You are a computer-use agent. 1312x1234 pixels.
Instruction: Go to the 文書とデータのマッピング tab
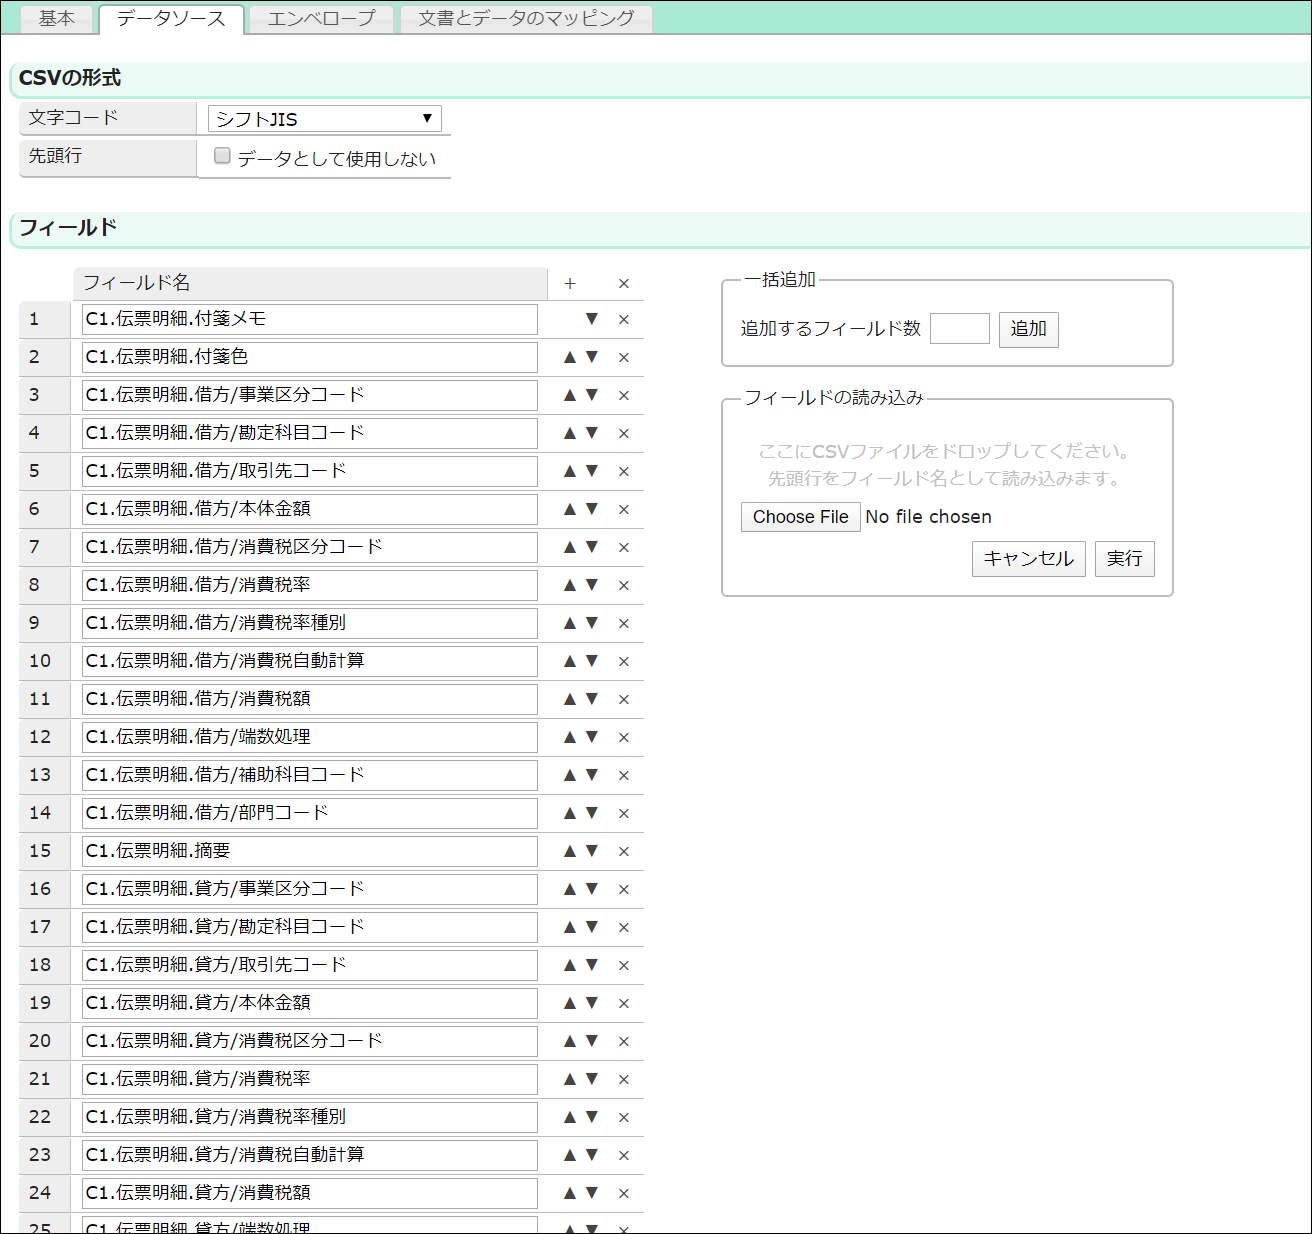526,19
